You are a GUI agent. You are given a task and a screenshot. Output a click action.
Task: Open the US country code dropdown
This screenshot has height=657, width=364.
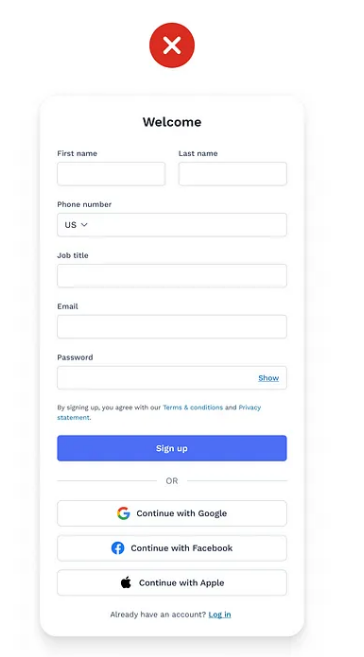tap(76, 225)
